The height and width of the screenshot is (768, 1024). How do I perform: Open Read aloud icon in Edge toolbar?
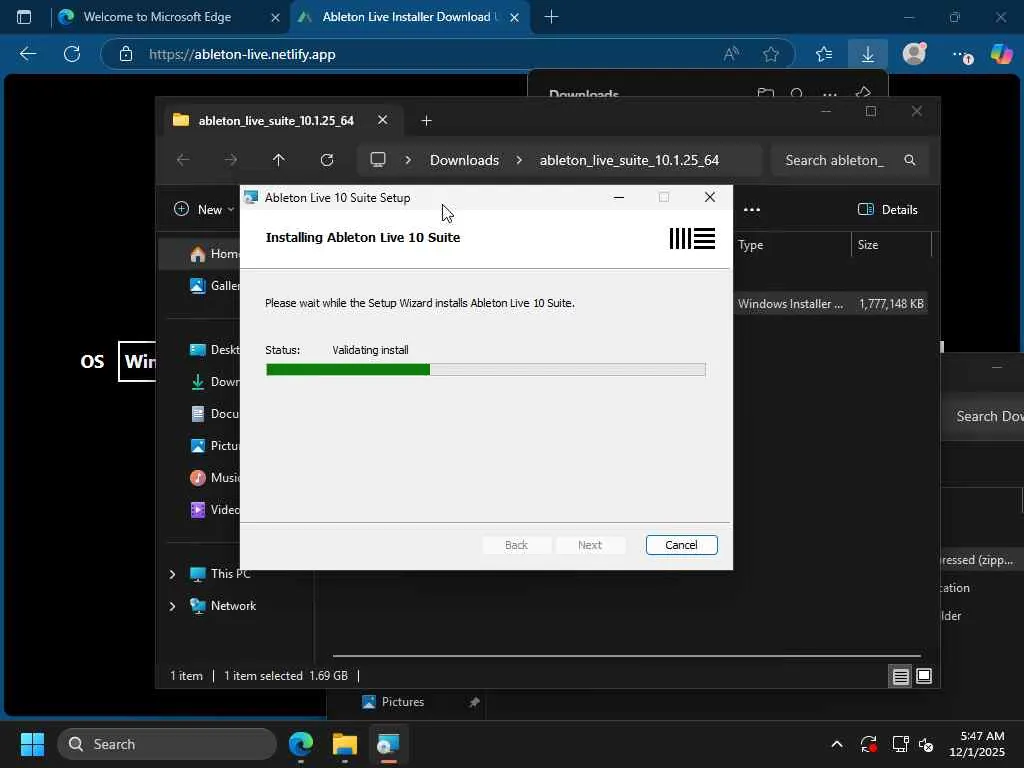point(731,54)
